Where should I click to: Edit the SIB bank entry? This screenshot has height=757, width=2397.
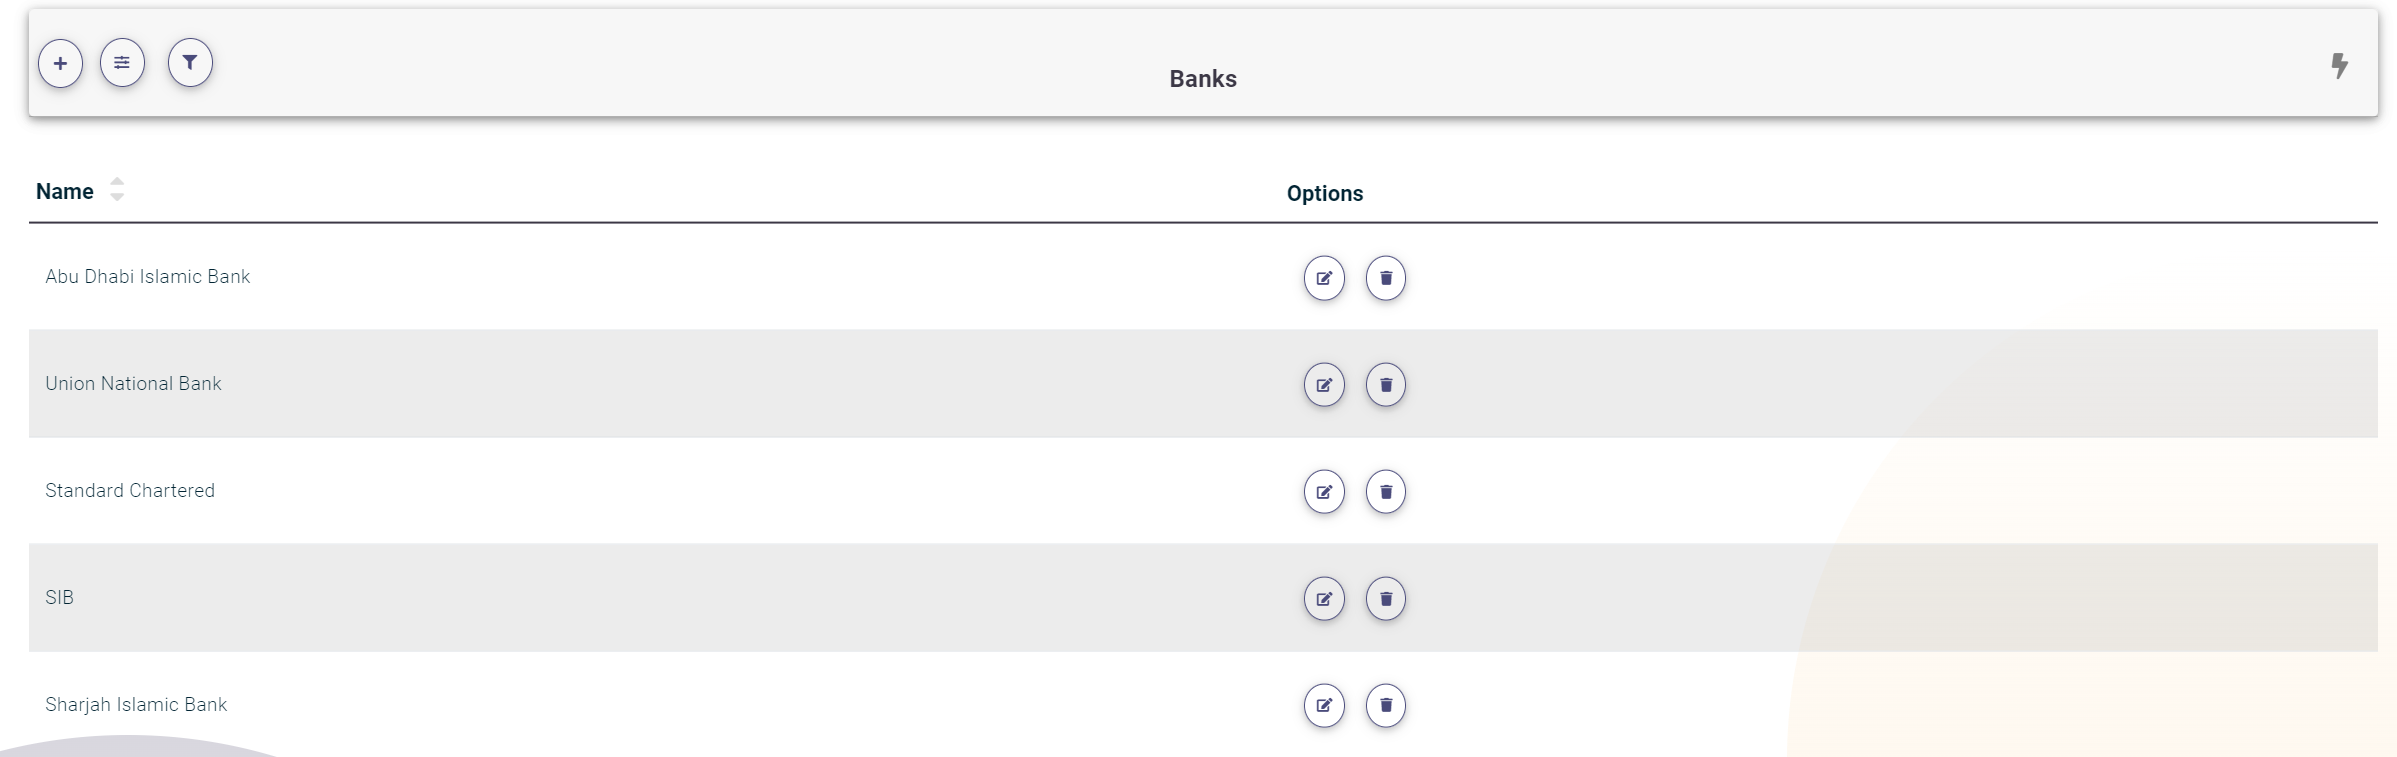(1324, 599)
